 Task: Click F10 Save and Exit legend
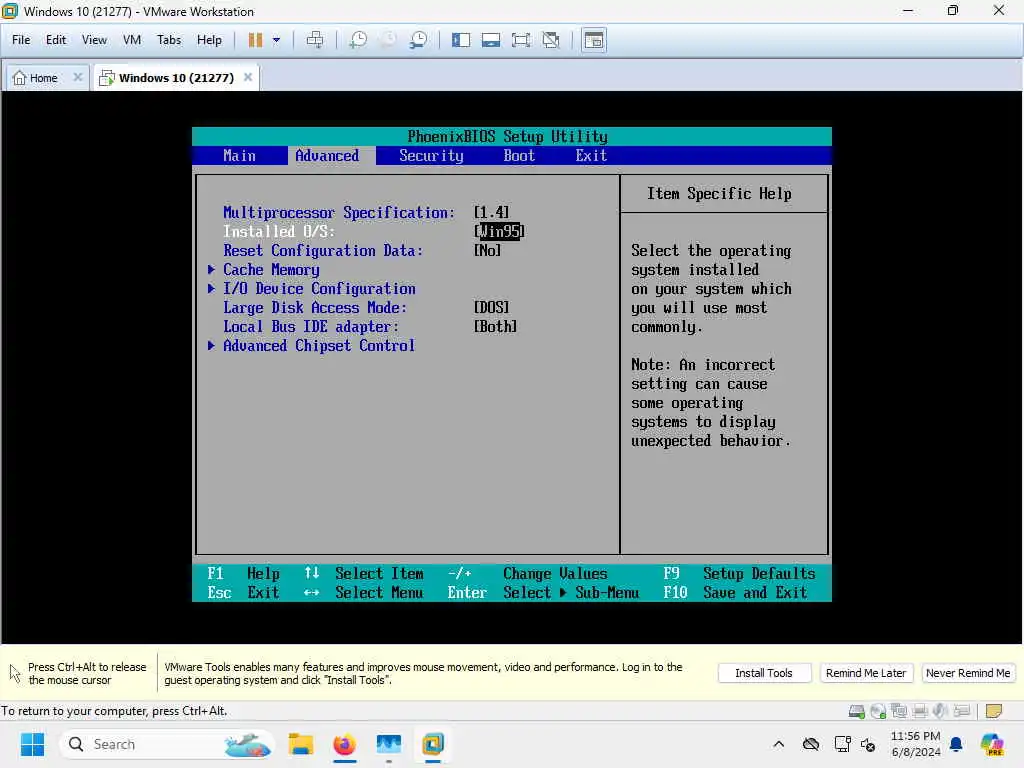click(x=735, y=592)
